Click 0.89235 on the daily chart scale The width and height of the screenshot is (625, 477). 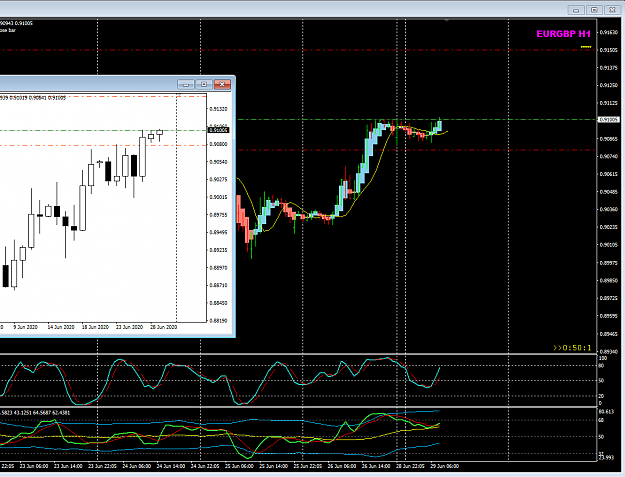pos(218,250)
